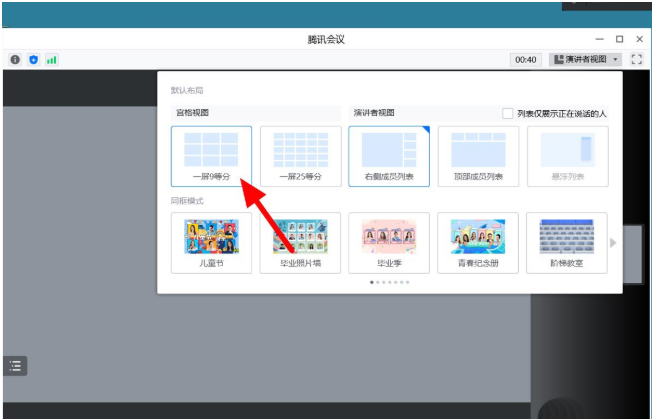Click the blue security shield icon

33,60
